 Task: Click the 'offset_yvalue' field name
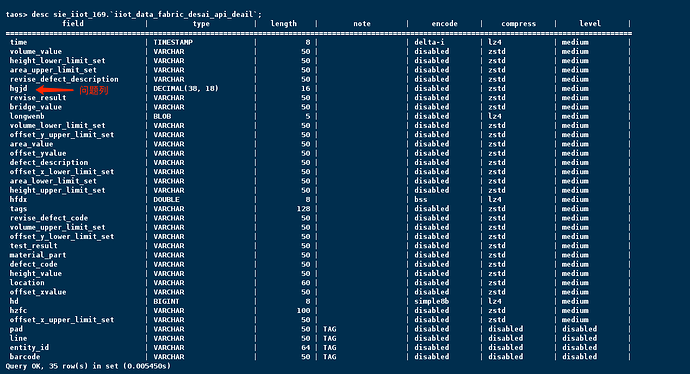coord(38,153)
